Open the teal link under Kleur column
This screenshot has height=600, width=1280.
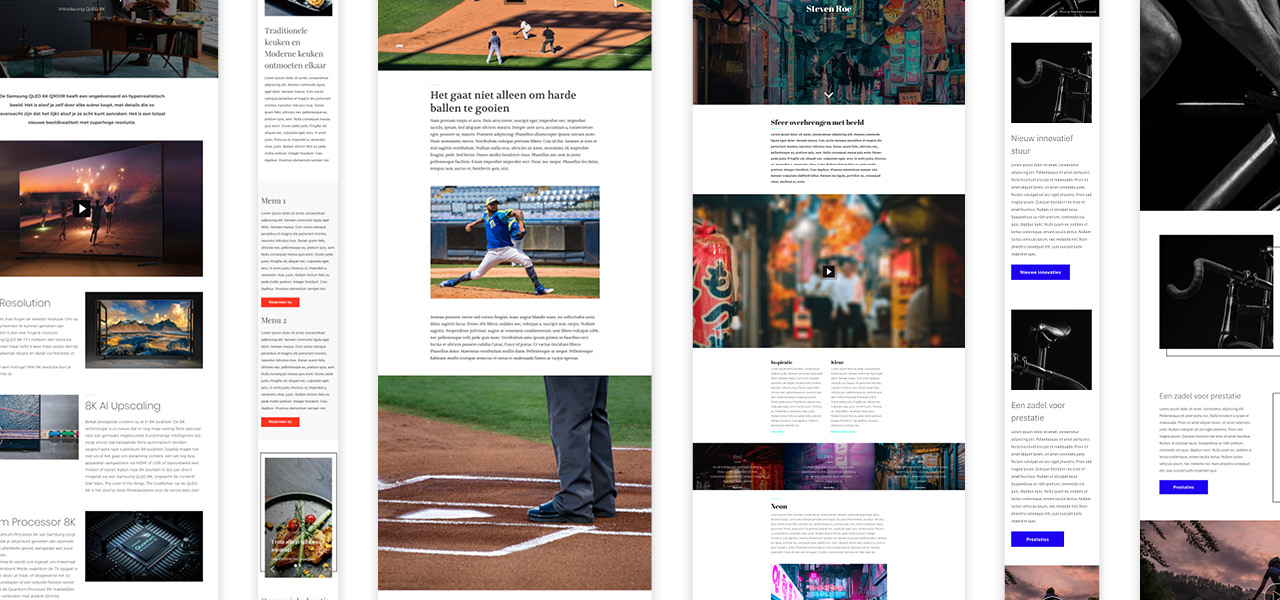tap(843, 432)
